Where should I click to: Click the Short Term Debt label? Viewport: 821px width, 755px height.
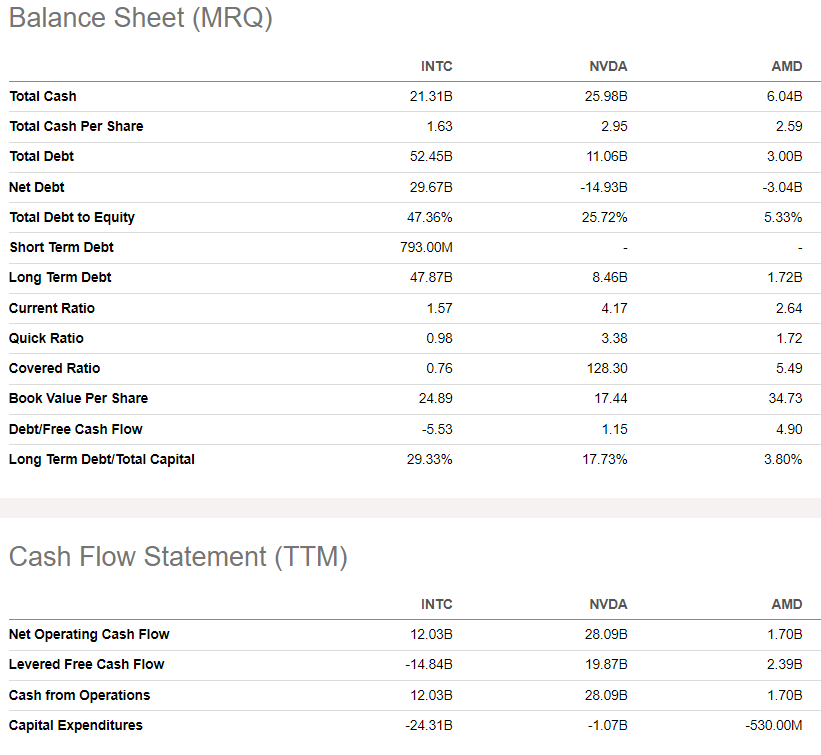click(61, 247)
